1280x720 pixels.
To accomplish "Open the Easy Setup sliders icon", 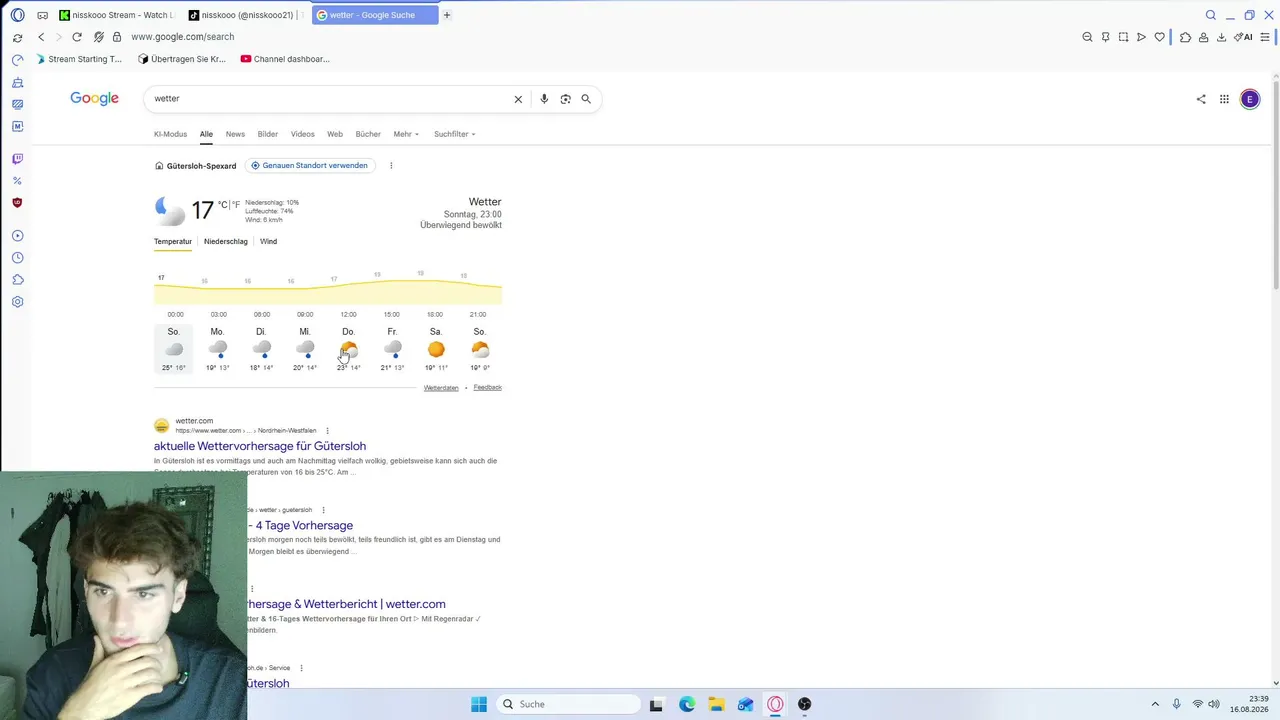I will [1265, 37].
